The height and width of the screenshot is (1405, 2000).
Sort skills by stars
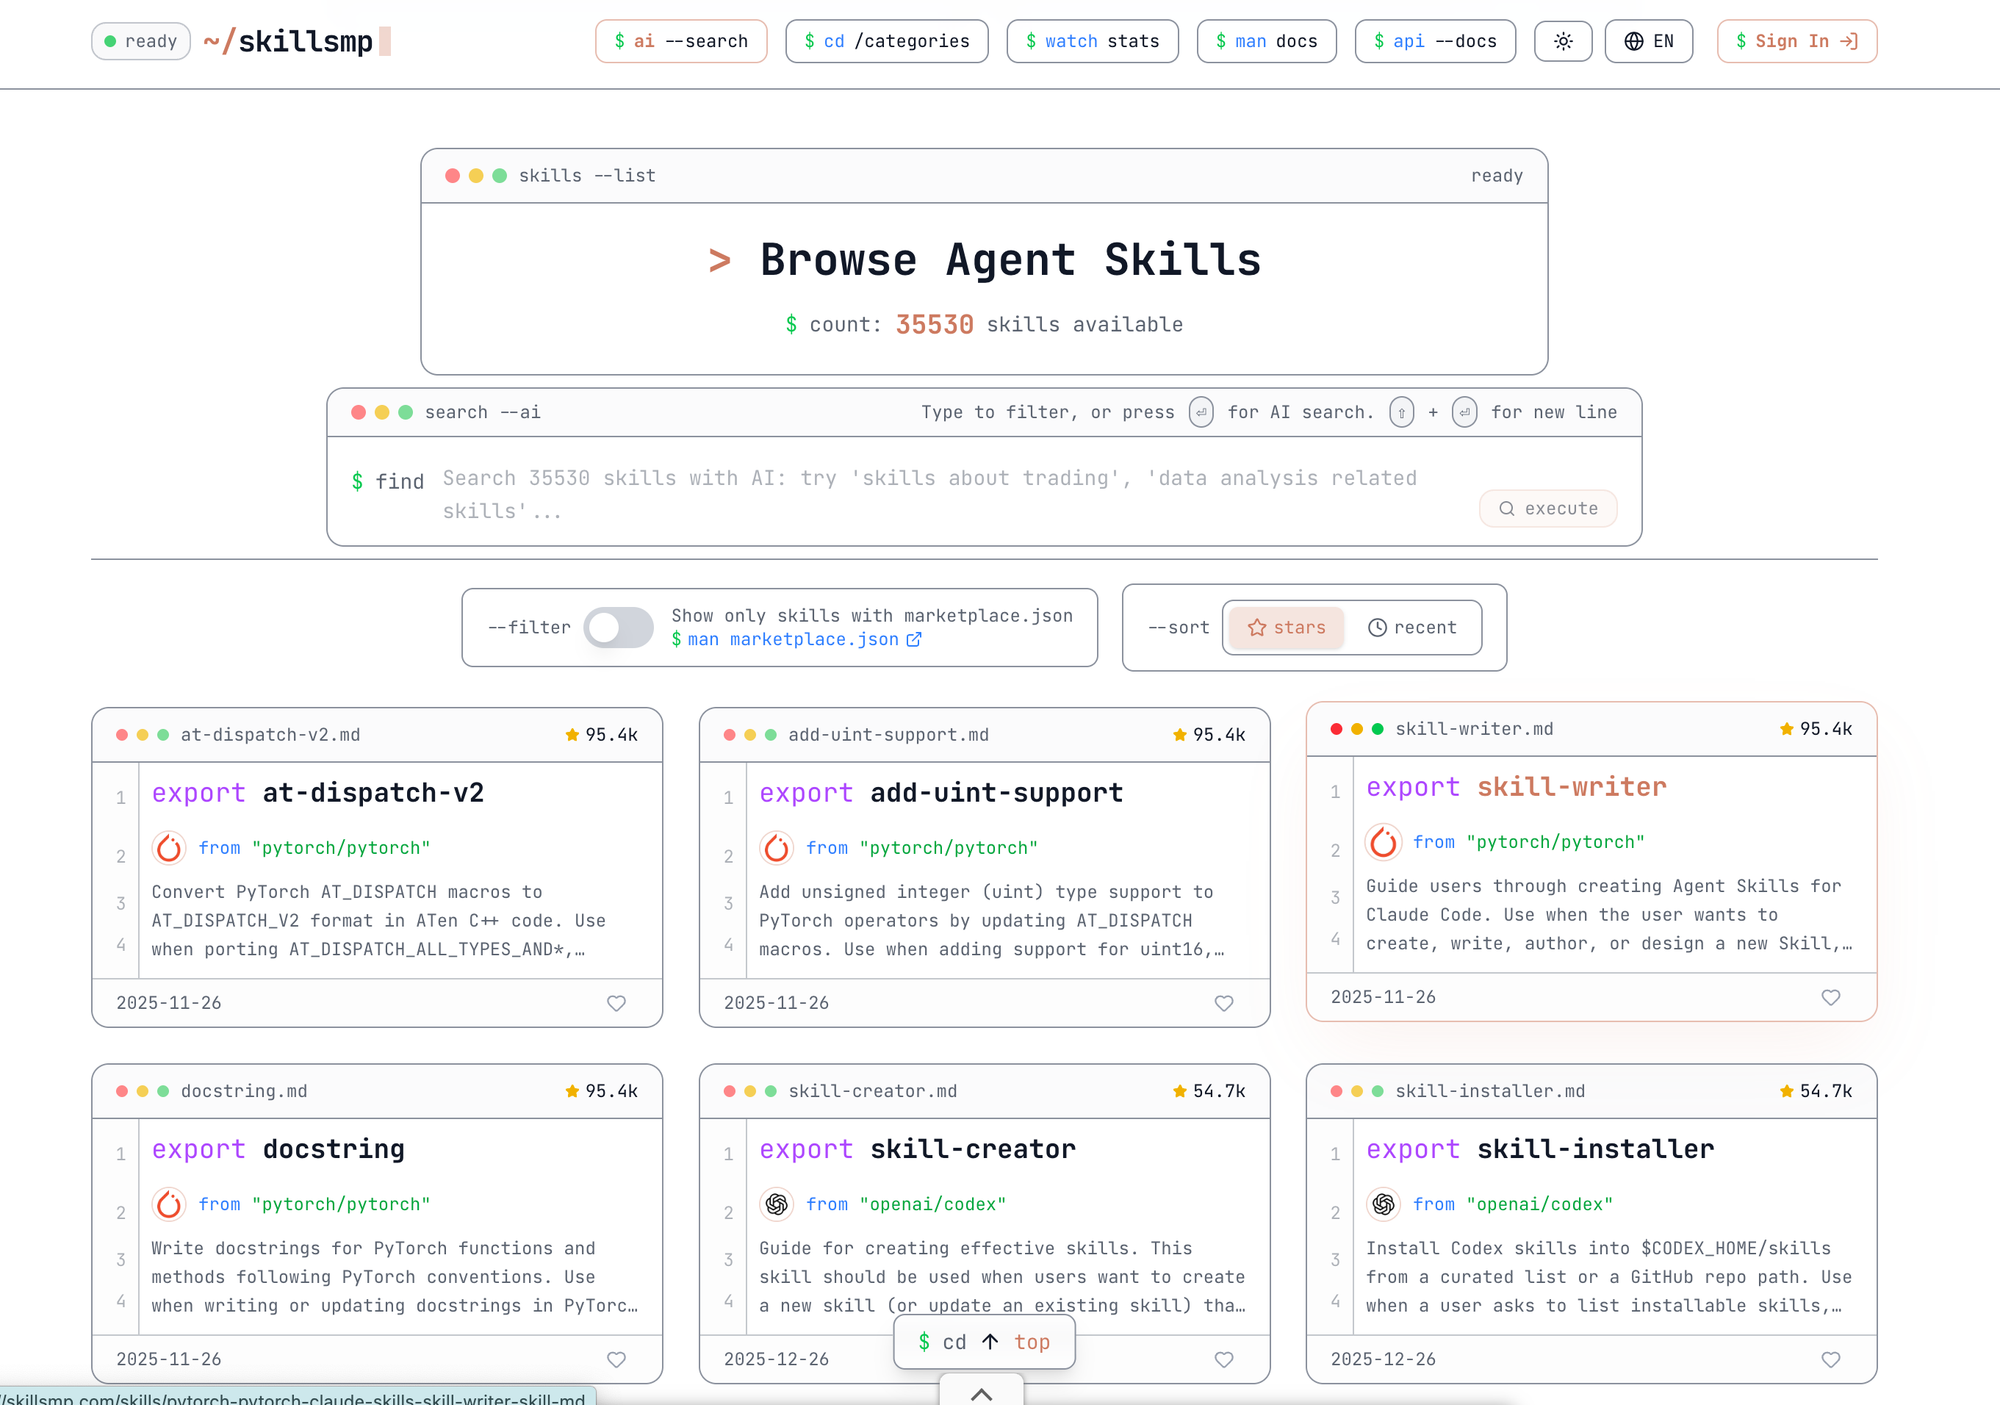[x=1286, y=628]
